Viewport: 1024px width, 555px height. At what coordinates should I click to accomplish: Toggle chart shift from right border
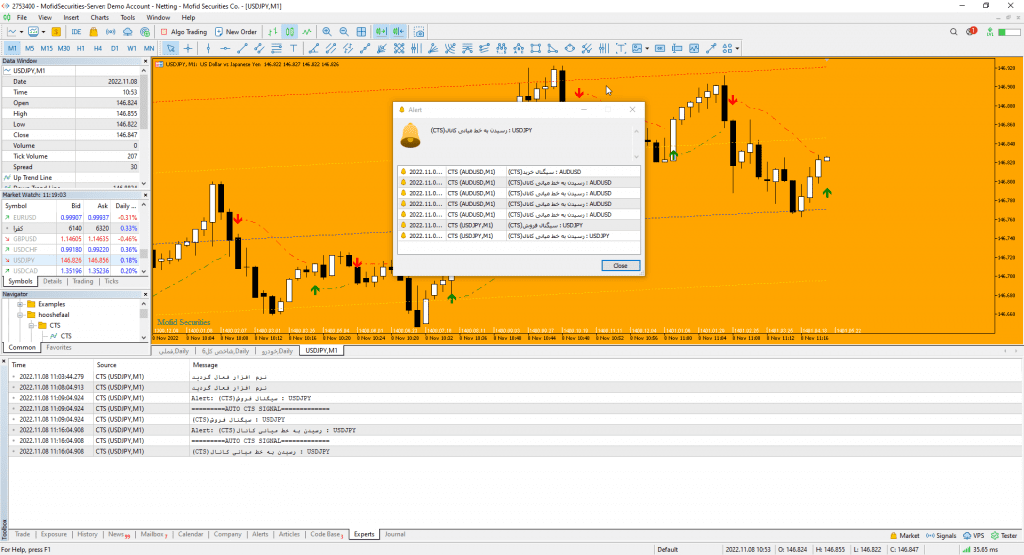[x=398, y=31]
